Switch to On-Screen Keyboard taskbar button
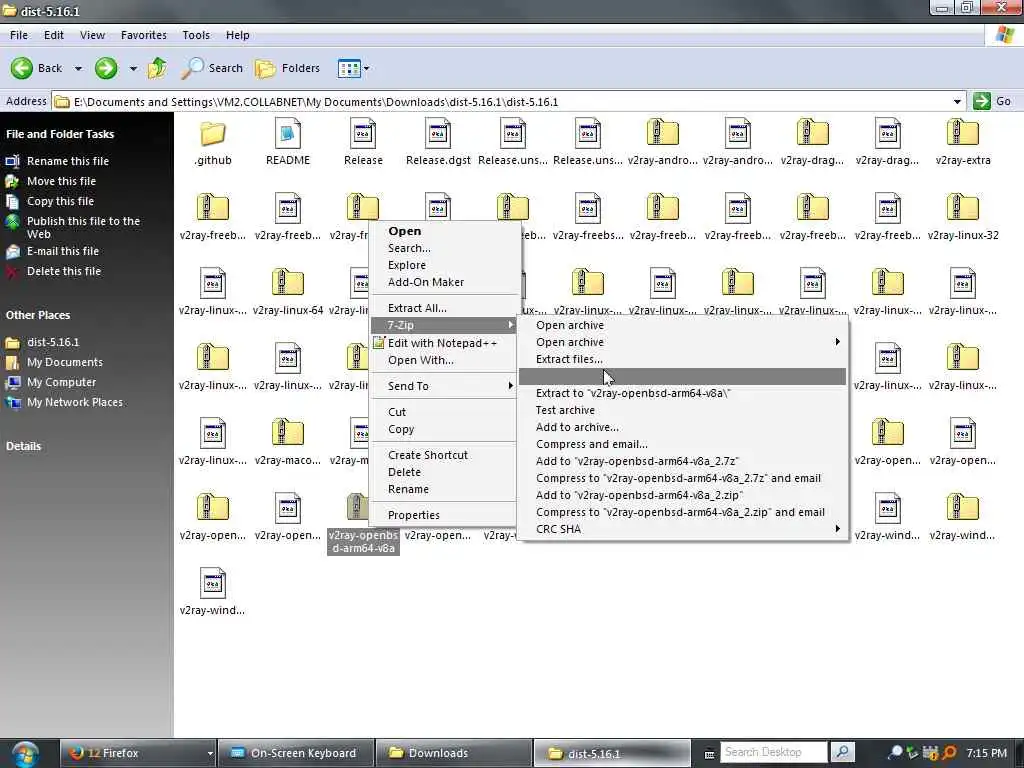 pyautogui.click(x=296, y=753)
